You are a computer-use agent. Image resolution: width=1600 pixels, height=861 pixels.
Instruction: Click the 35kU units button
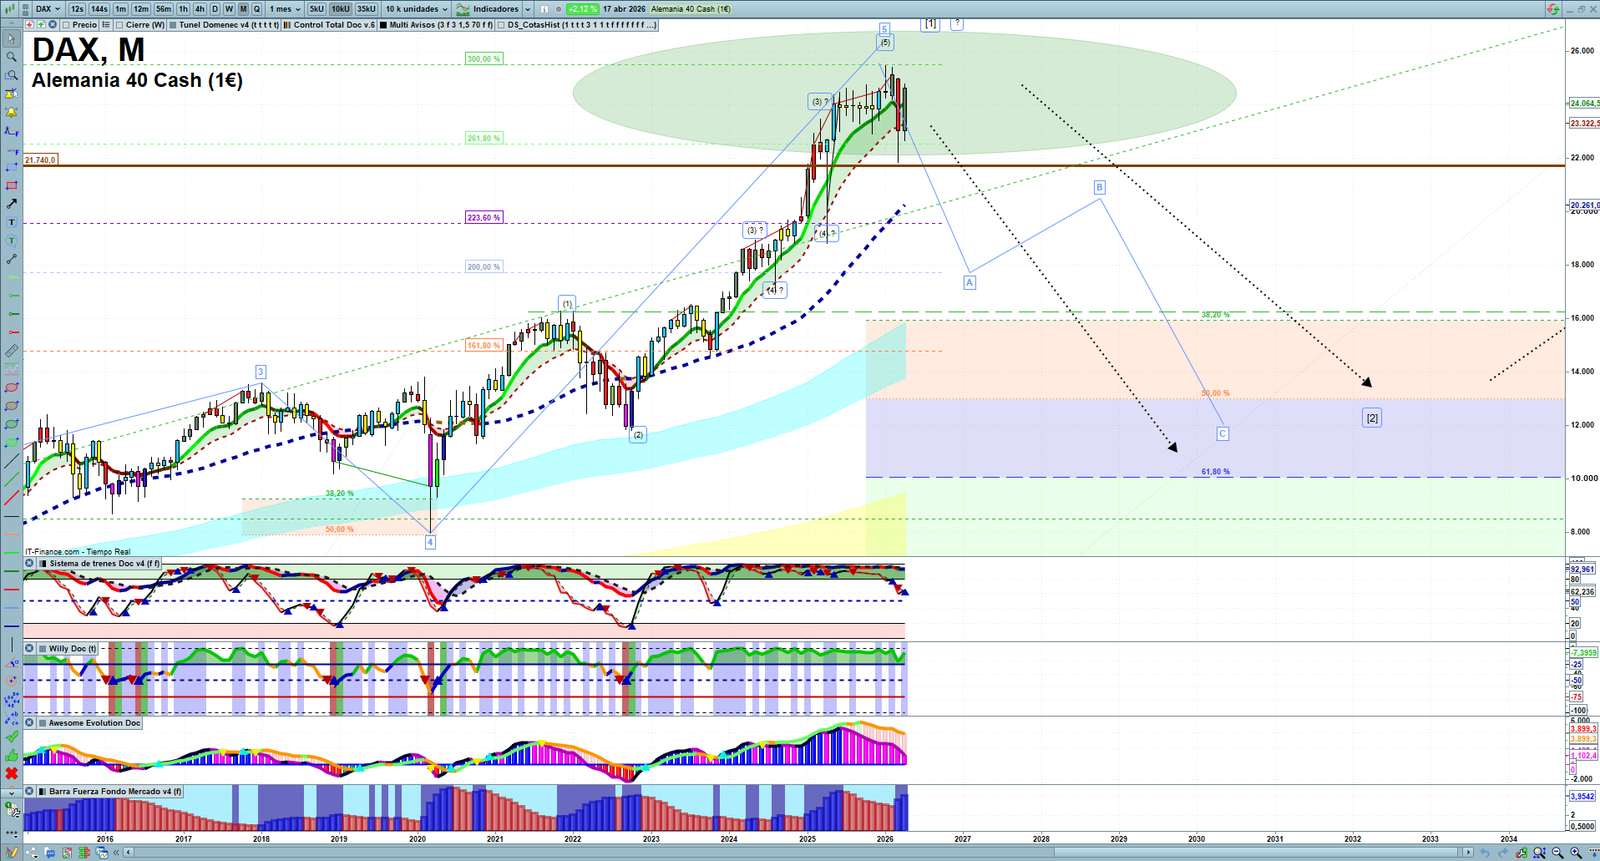click(x=366, y=9)
